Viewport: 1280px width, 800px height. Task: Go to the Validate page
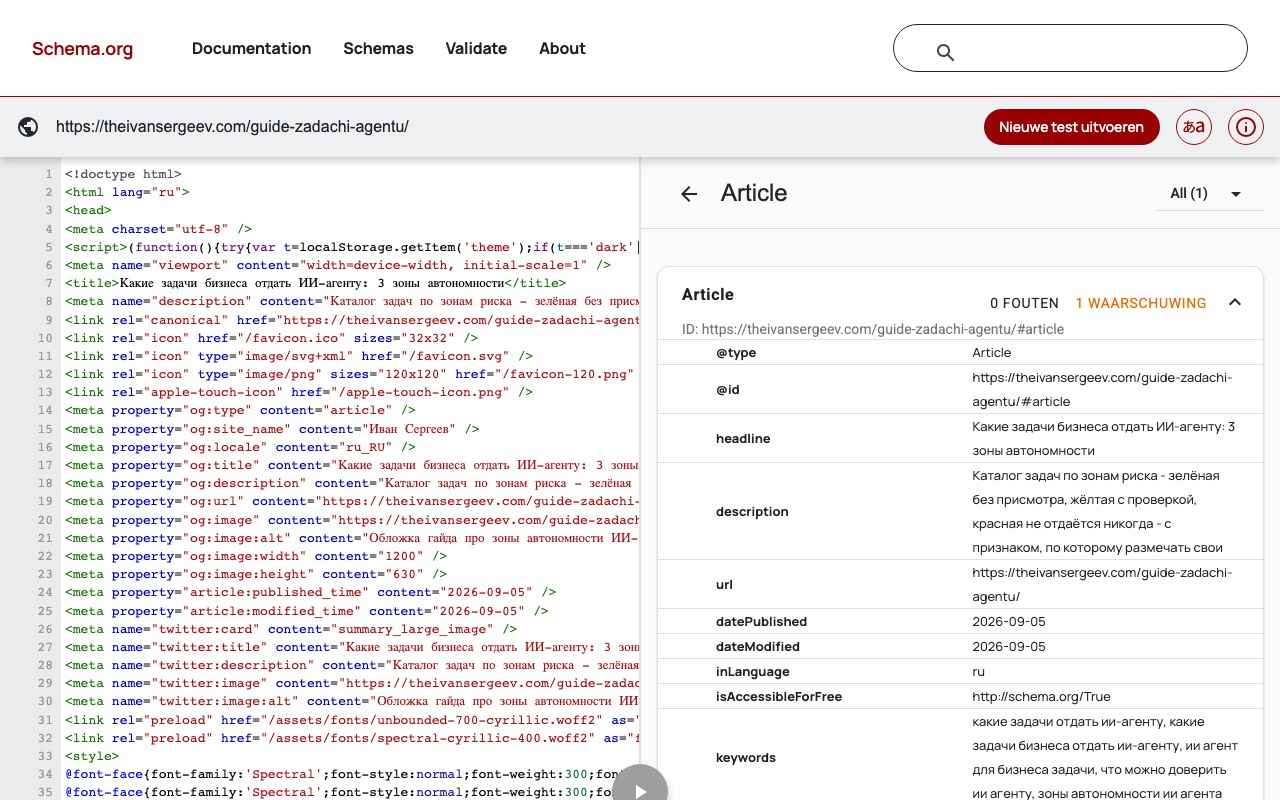click(x=476, y=48)
